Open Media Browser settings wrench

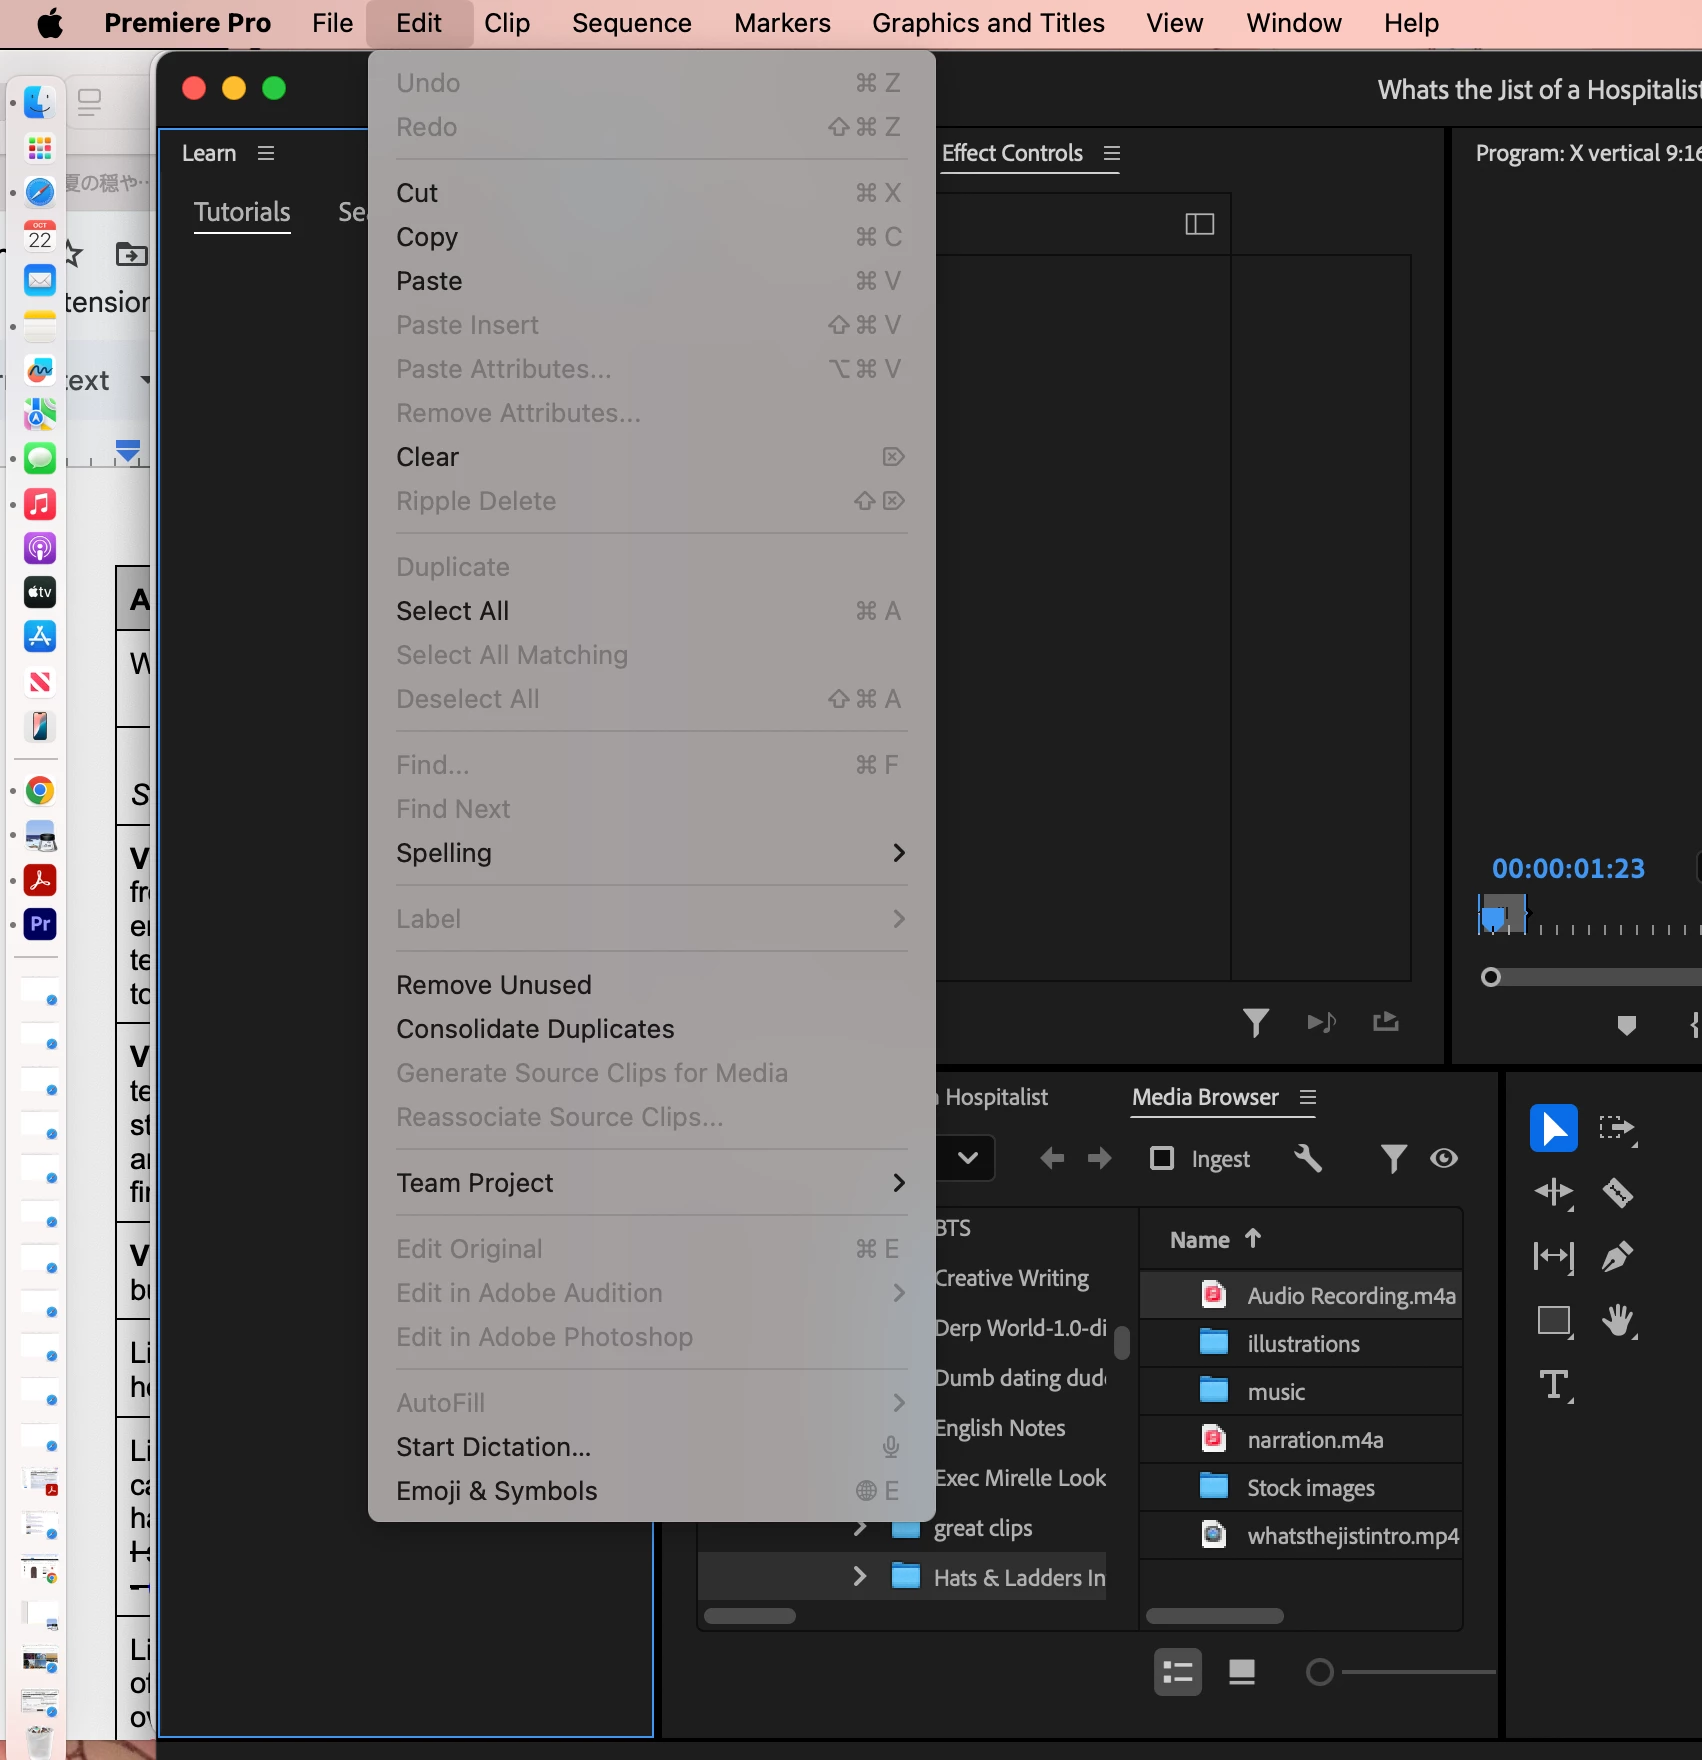1308,1158
